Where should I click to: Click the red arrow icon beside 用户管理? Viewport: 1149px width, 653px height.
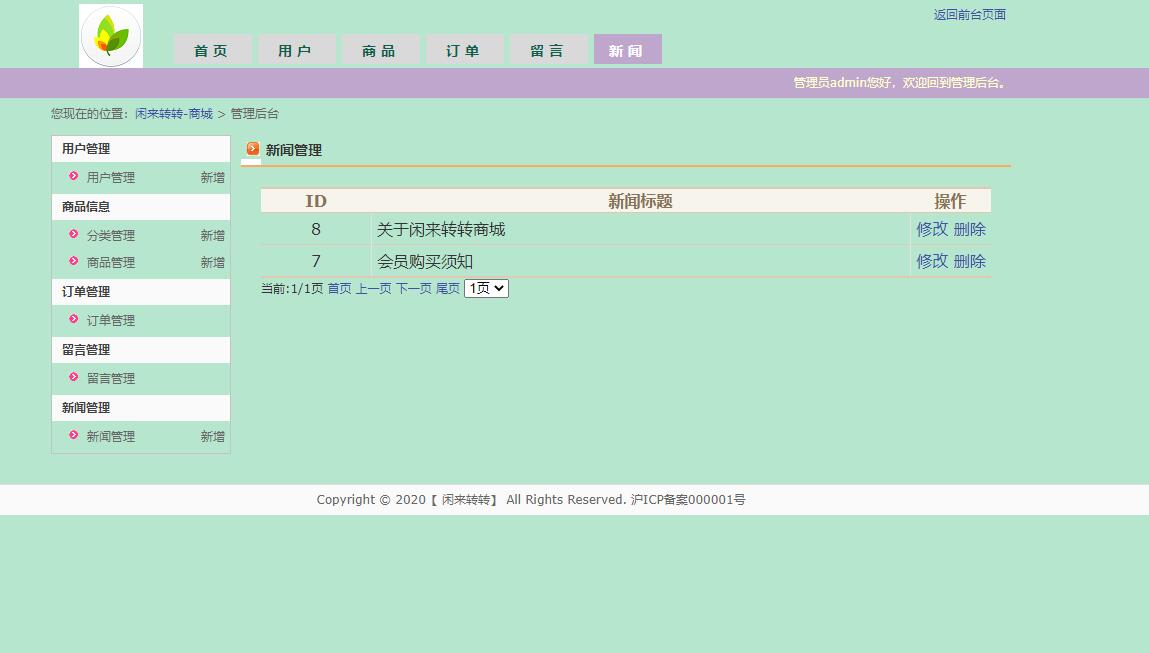point(73,177)
